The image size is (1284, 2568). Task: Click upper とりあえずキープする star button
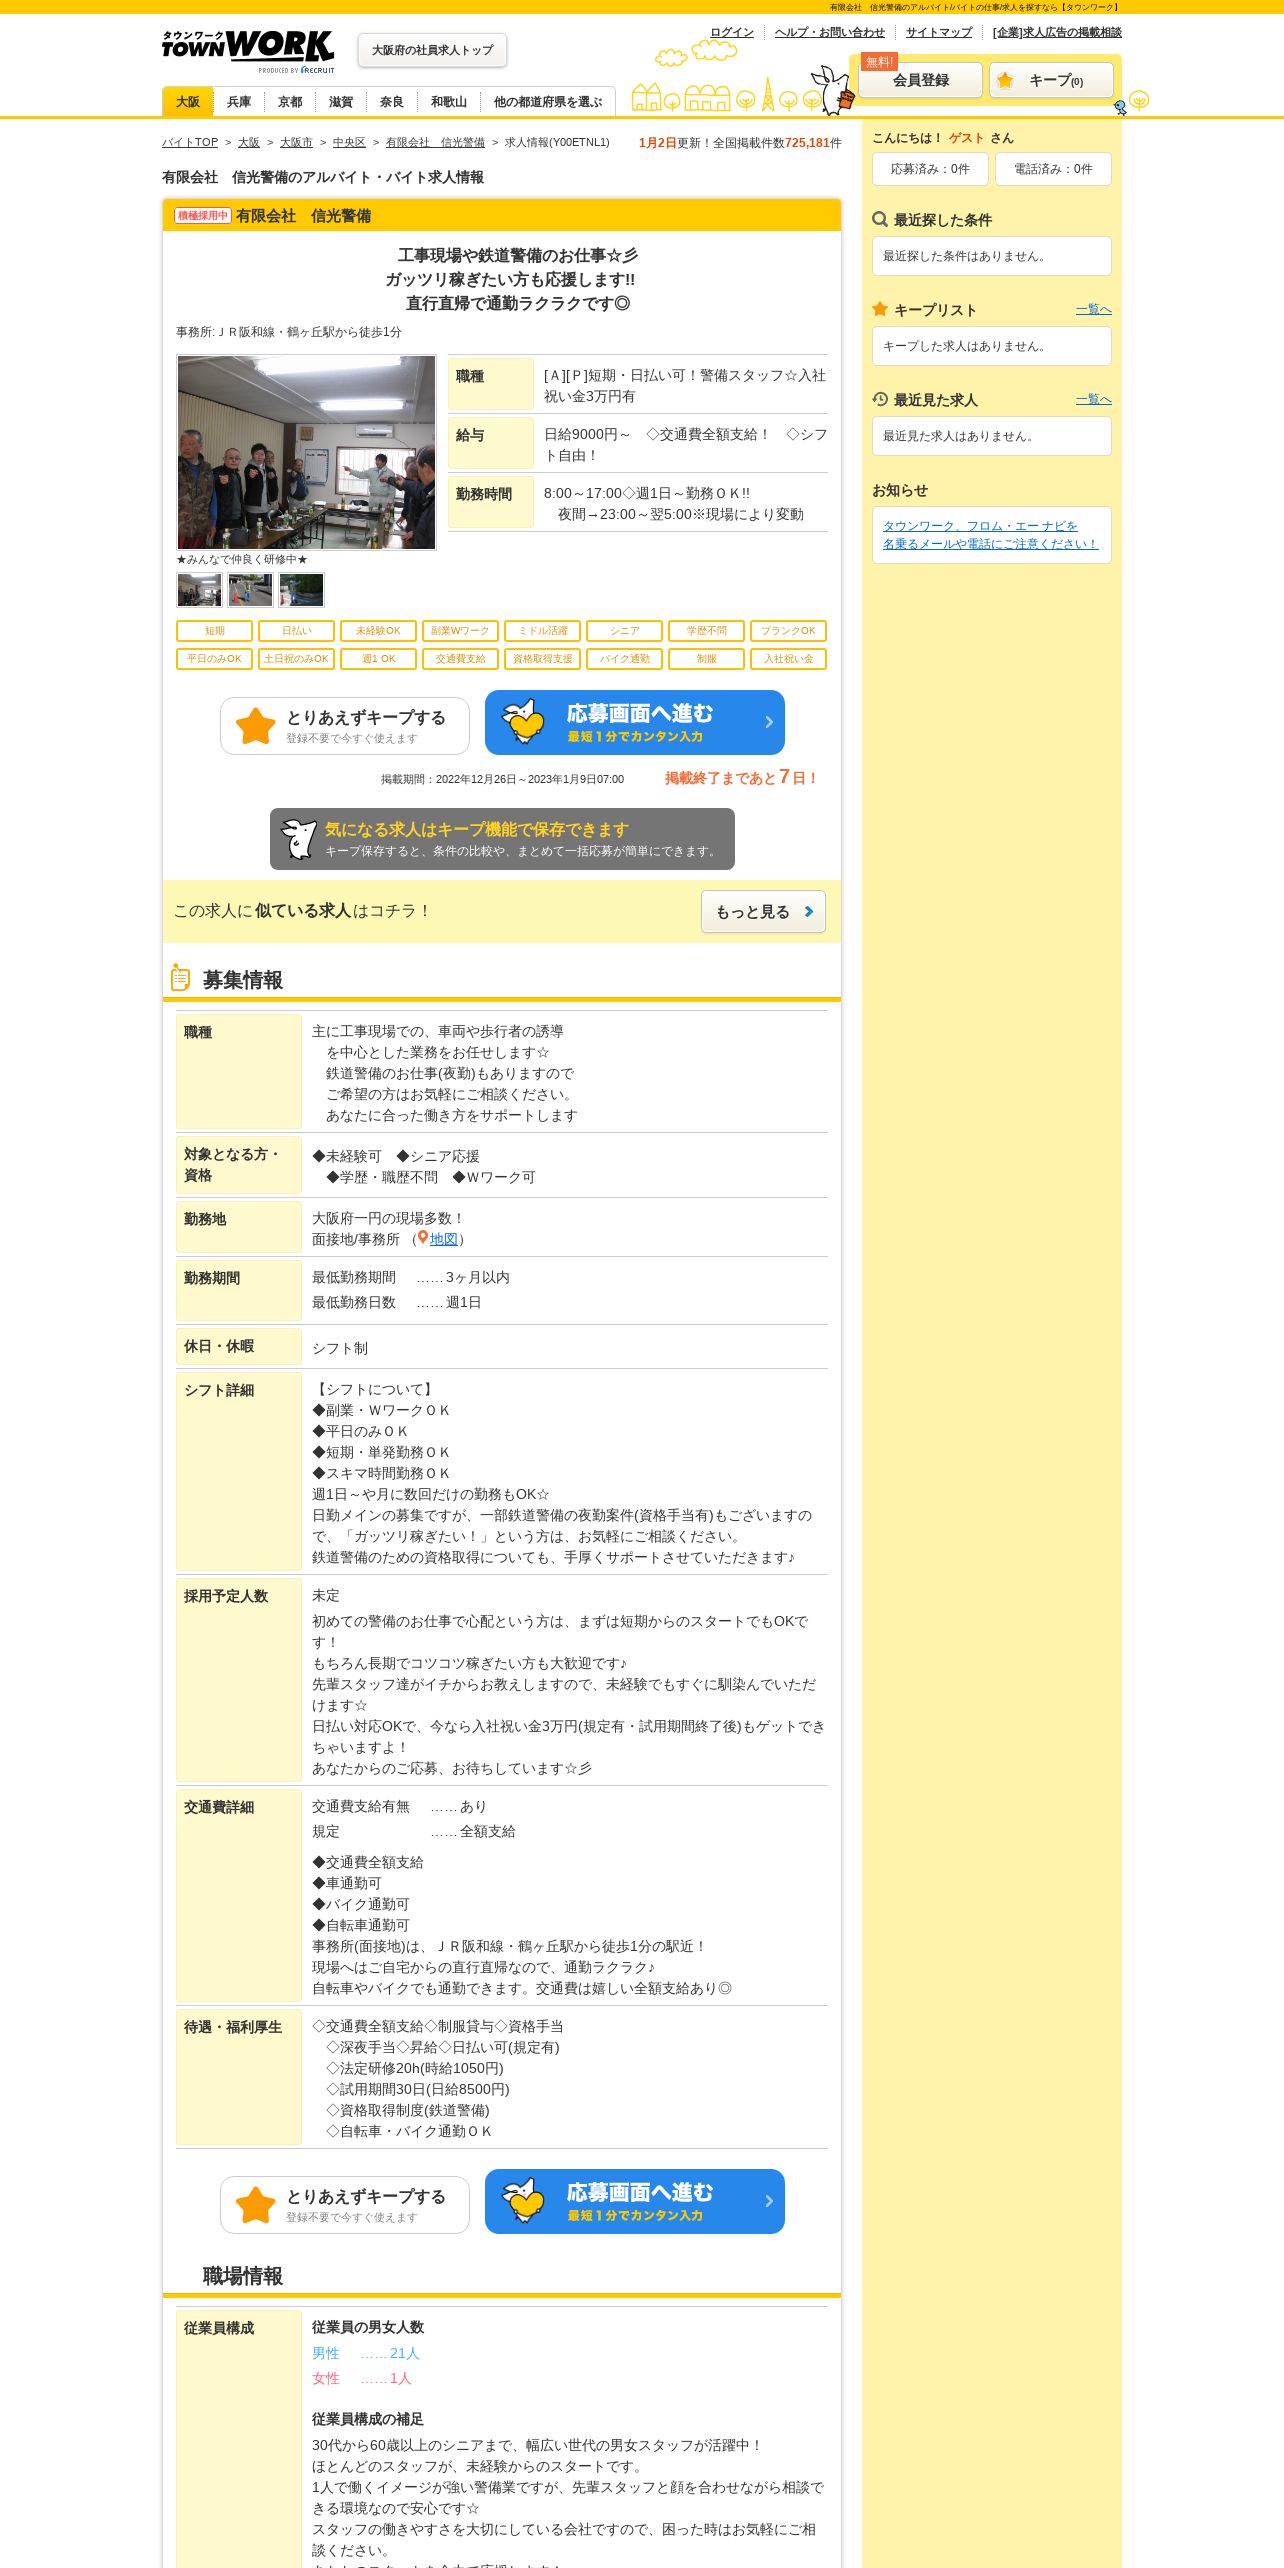click(345, 726)
